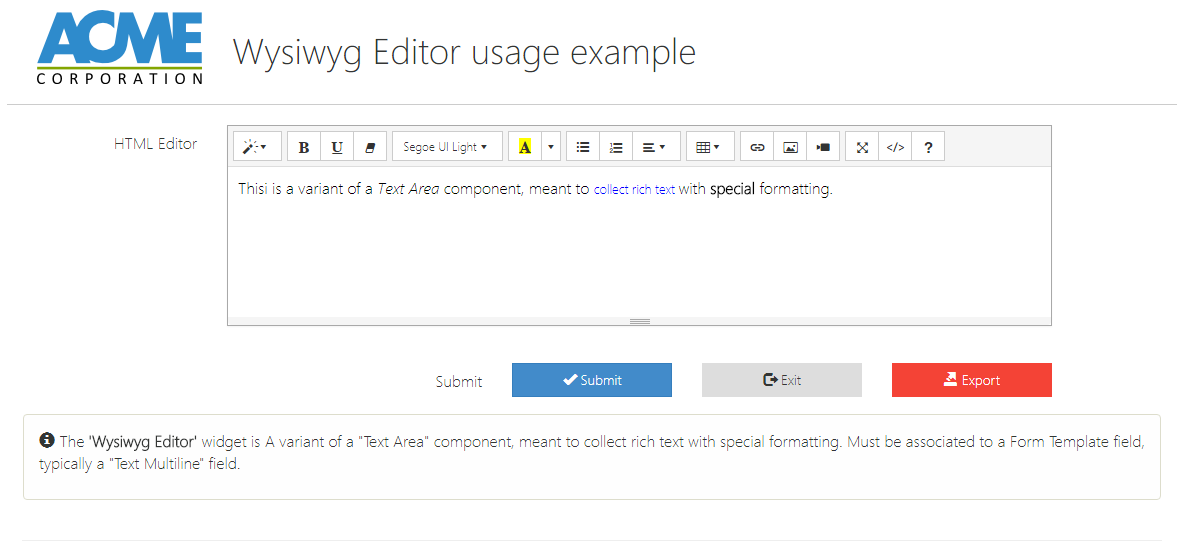The height and width of the screenshot is (551, 1178).
Task: Click the eraser to remove font style
Action: click(x=370, y=147)
